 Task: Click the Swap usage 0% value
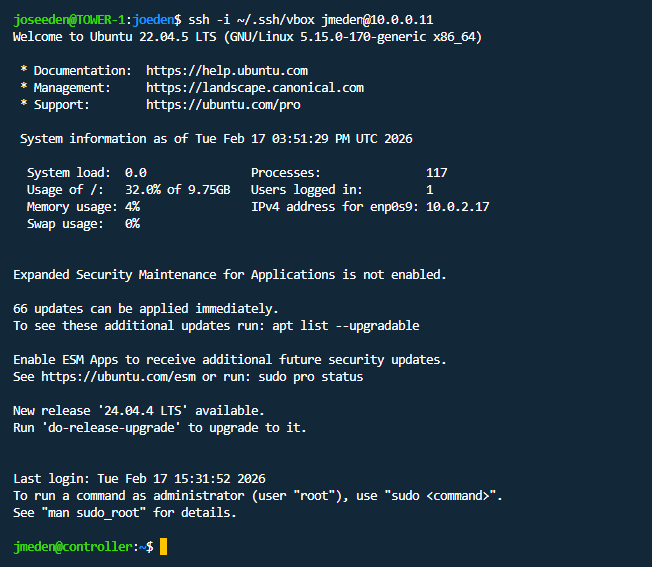click(x=132, y=224)
